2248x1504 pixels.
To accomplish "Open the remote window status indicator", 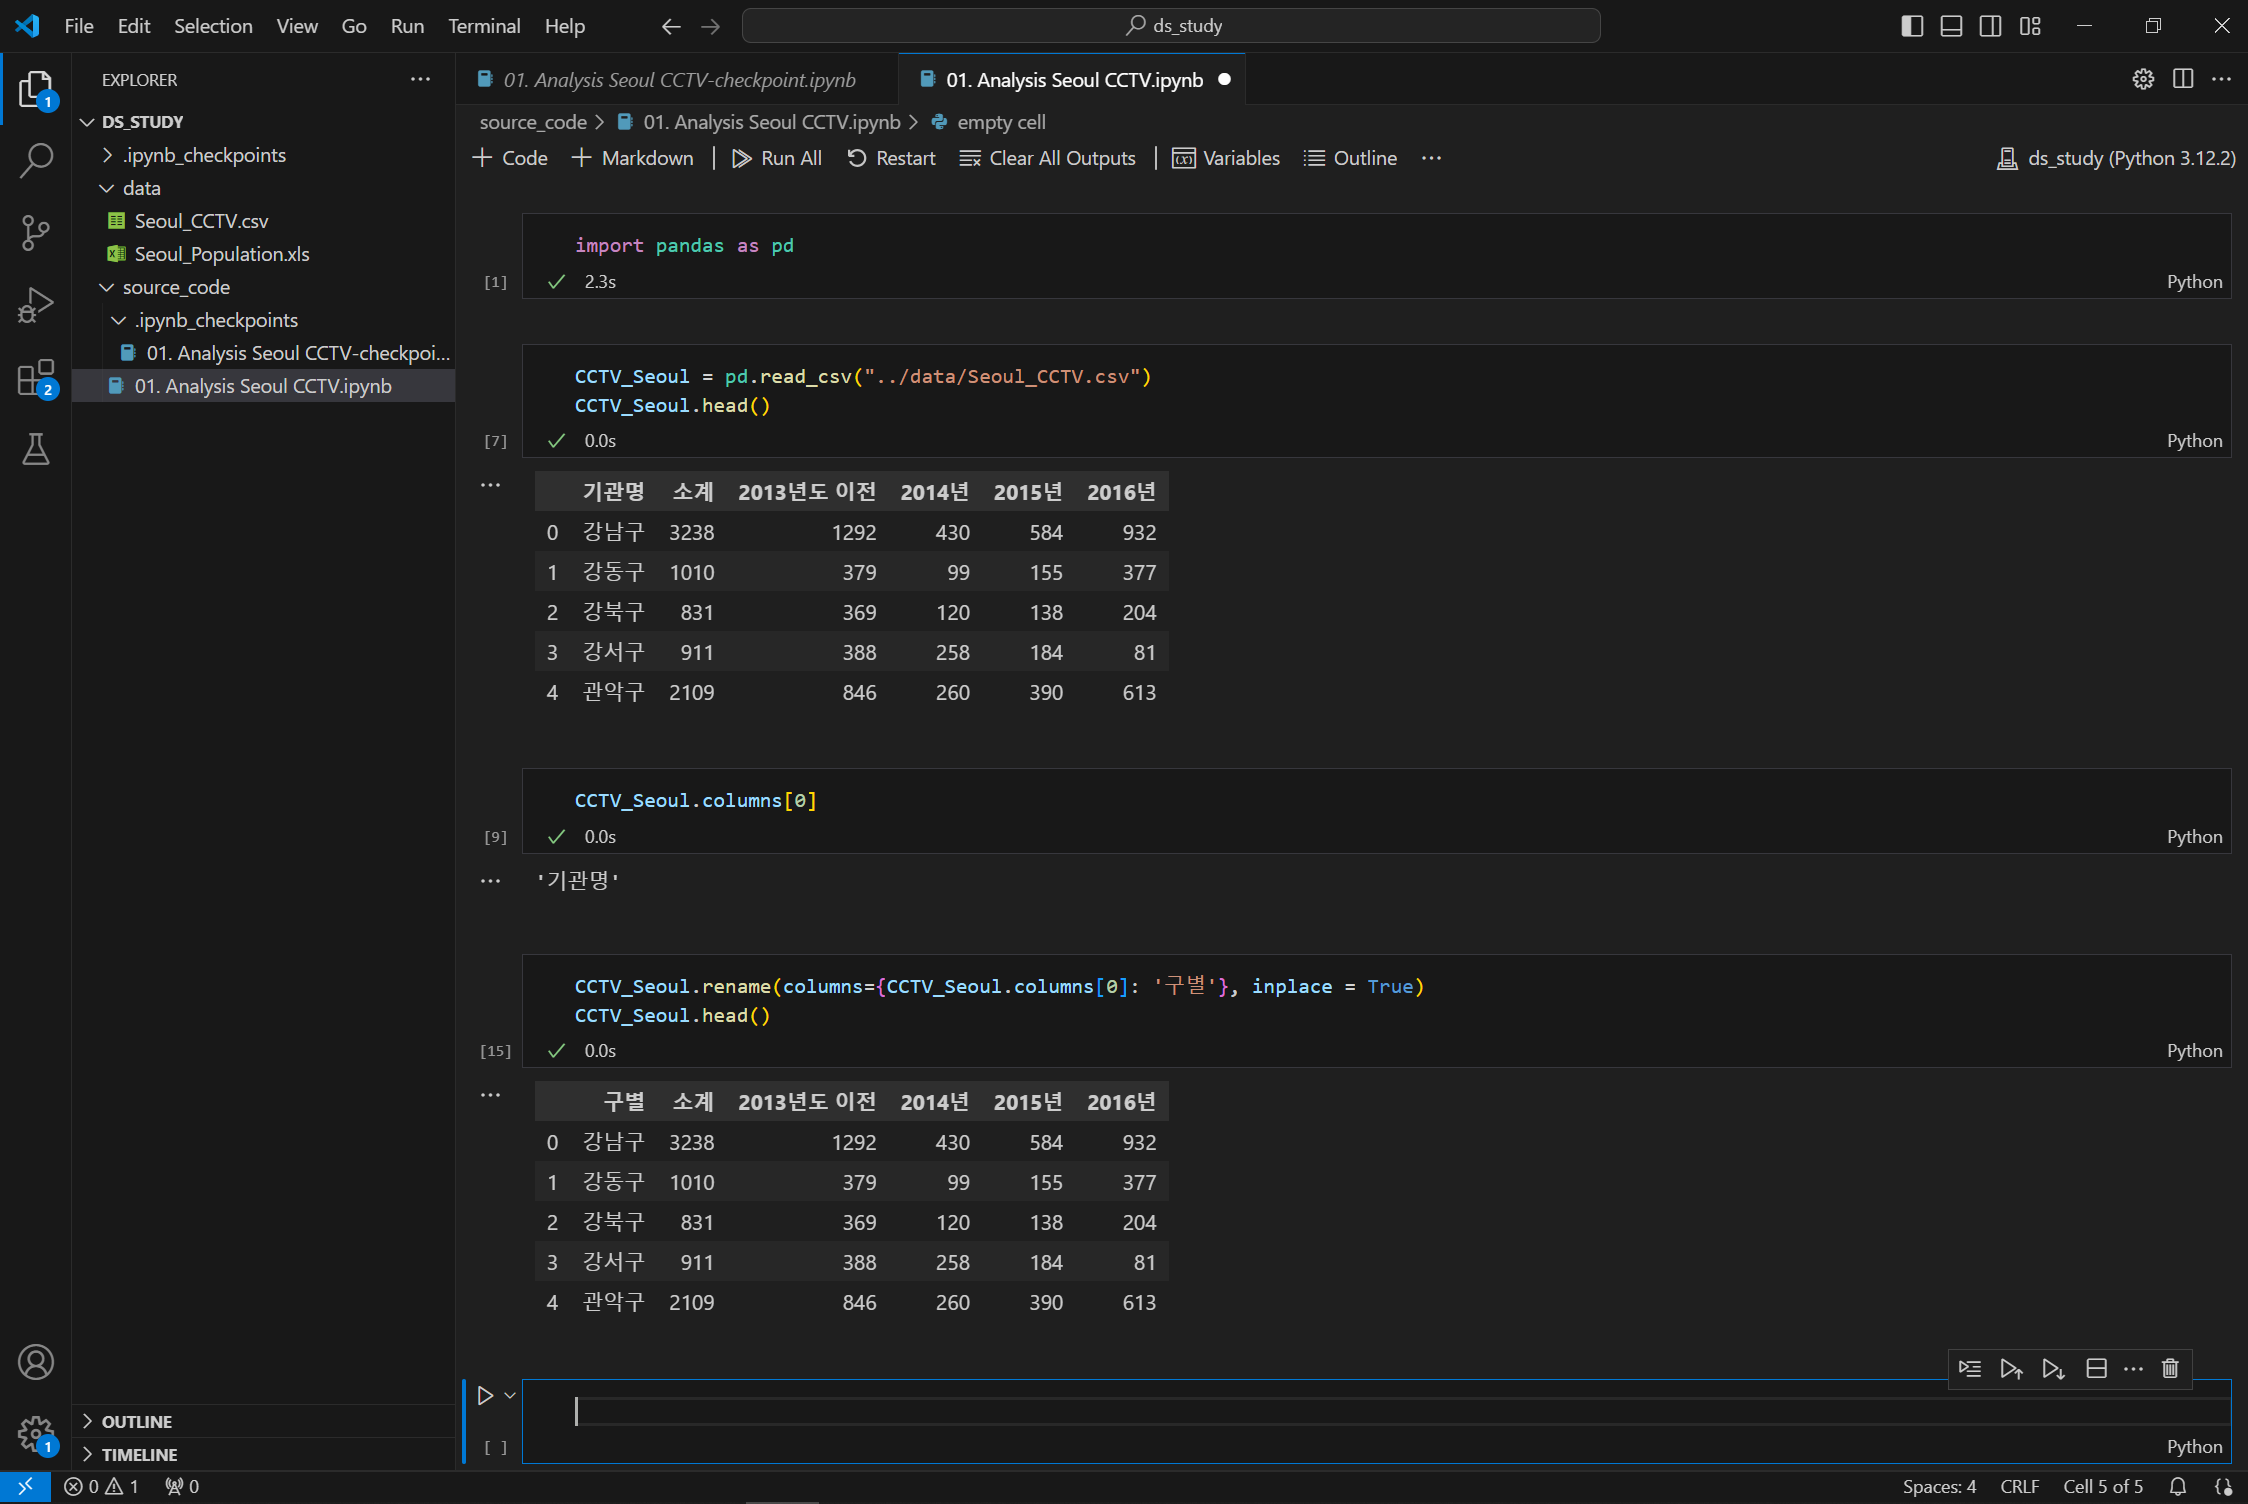I will pos(25,1487).
